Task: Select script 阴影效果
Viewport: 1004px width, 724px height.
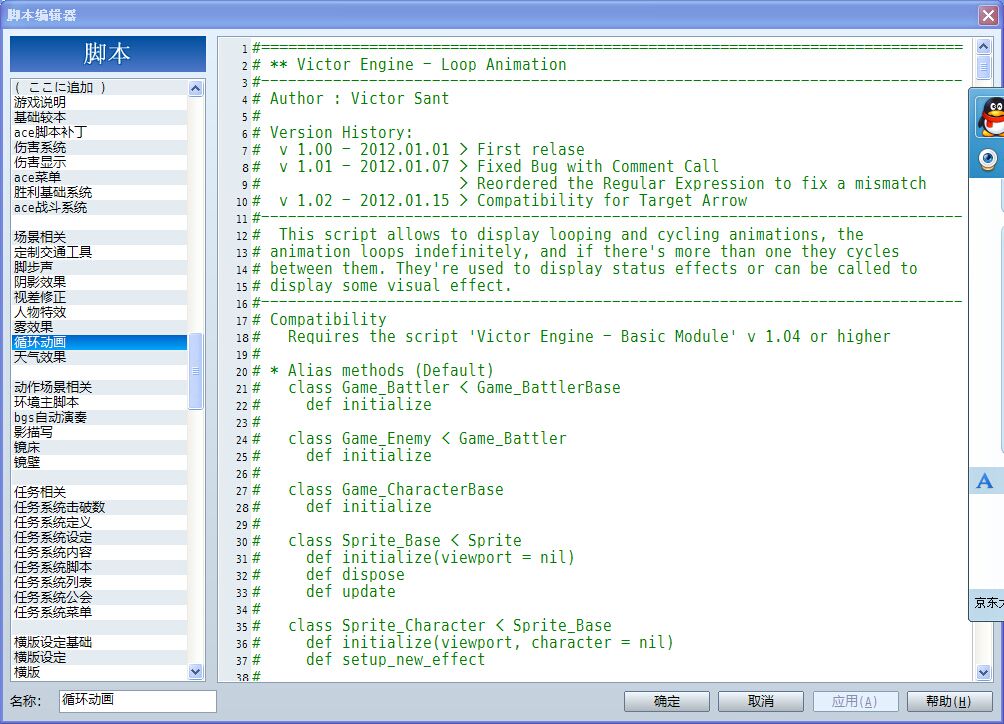Action: coord(100,282)
